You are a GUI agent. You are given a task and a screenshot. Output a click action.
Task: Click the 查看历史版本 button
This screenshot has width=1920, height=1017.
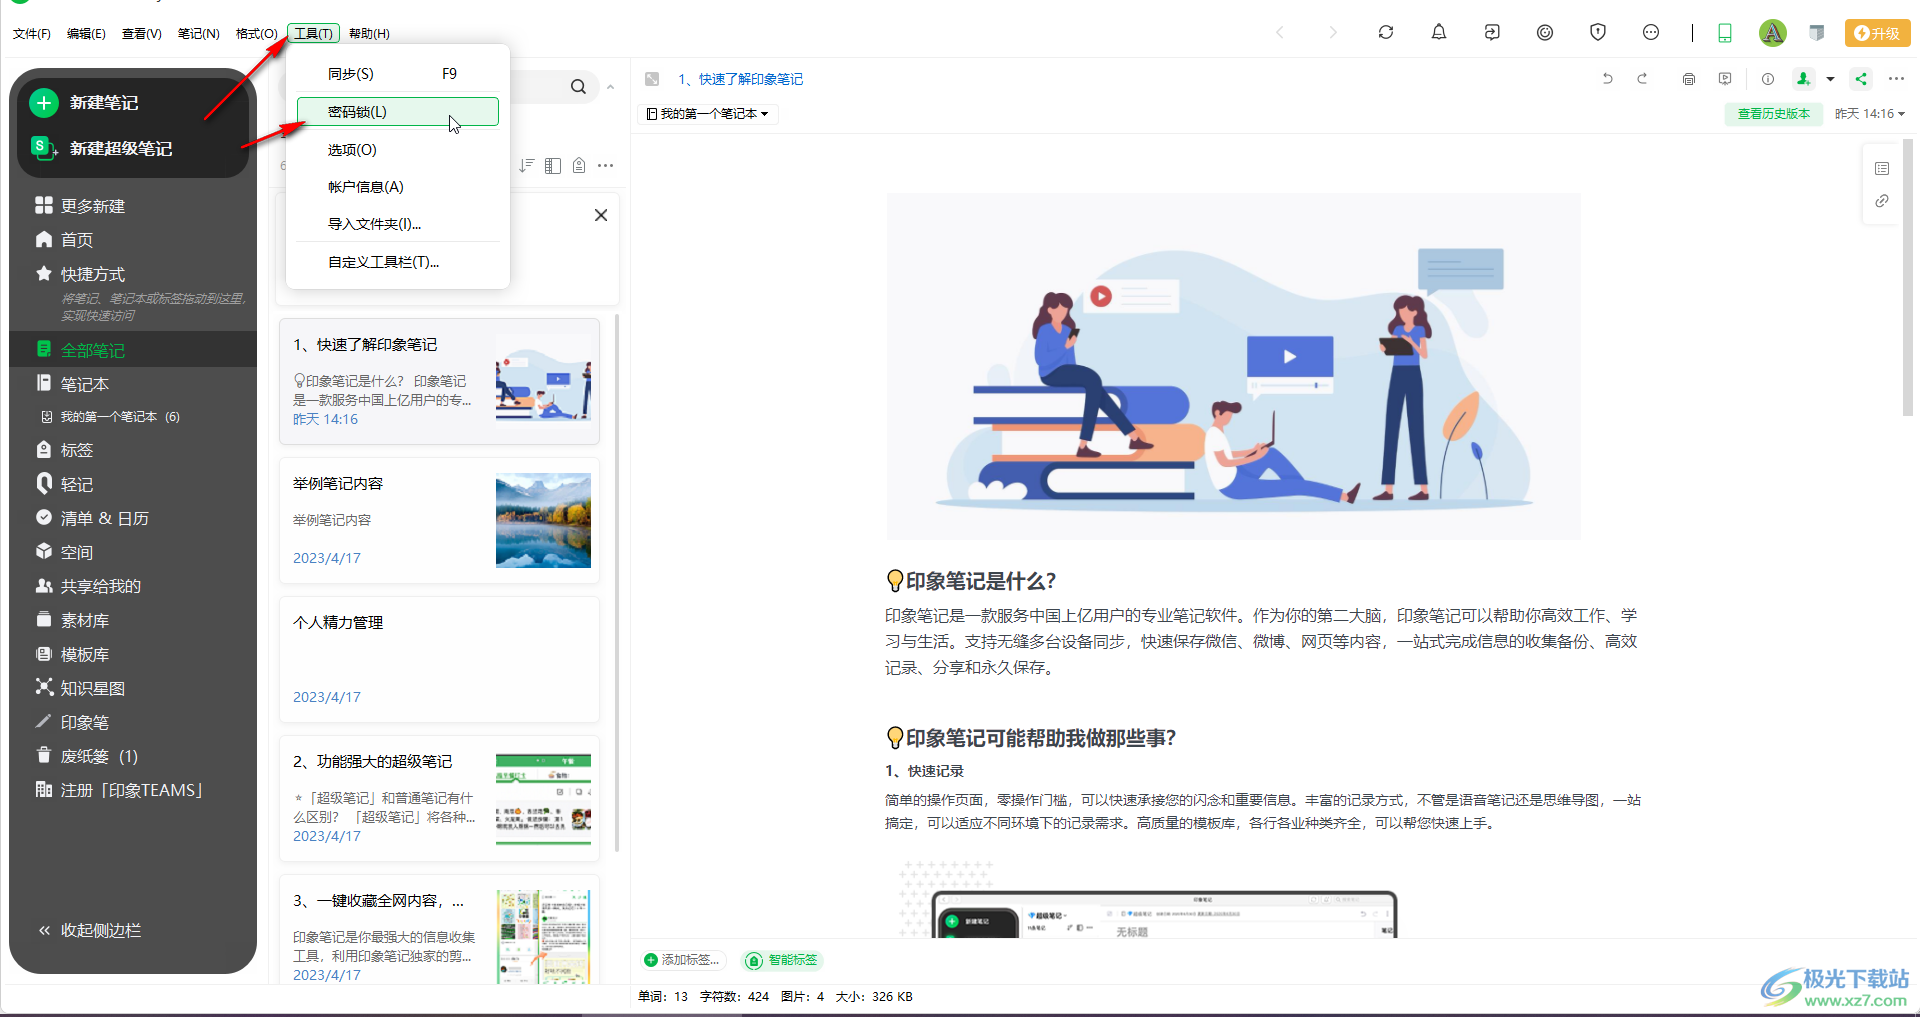coord(1774,114)
